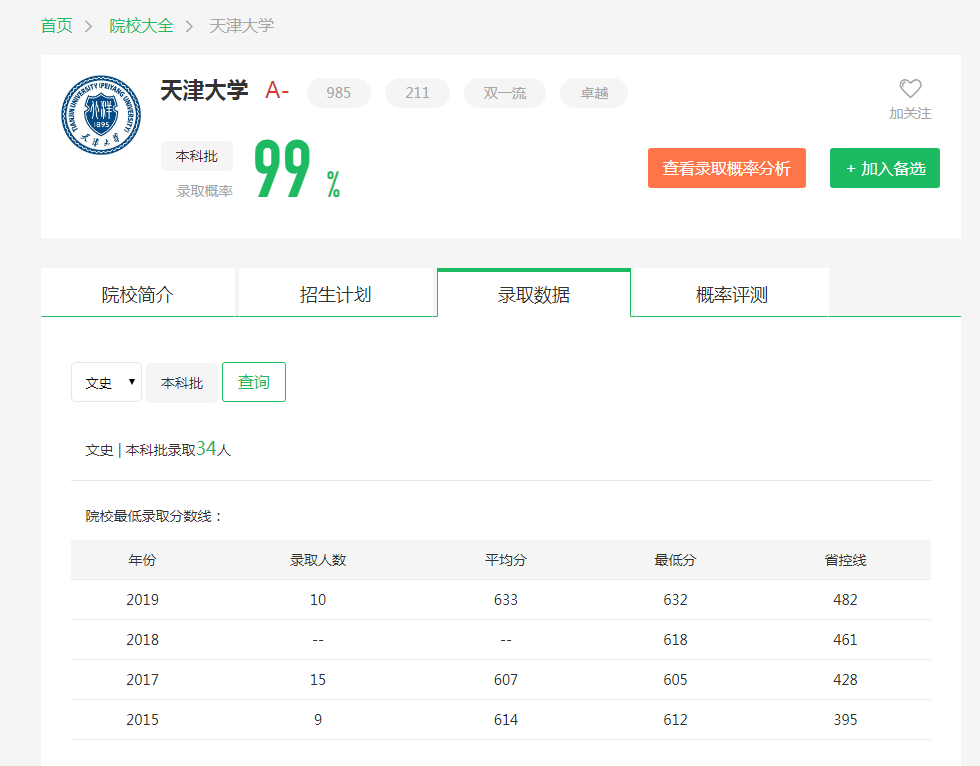Open 查看录取概率分析 orange button
The width and height of the screenshot is (980, 766).
tap(727, 168)
